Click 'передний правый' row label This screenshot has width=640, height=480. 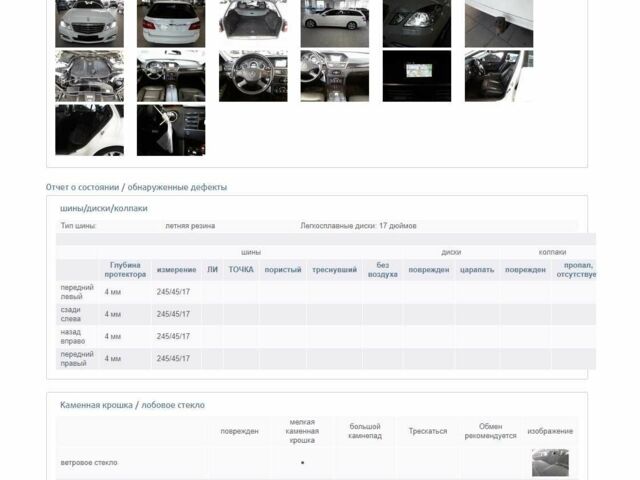77,358
